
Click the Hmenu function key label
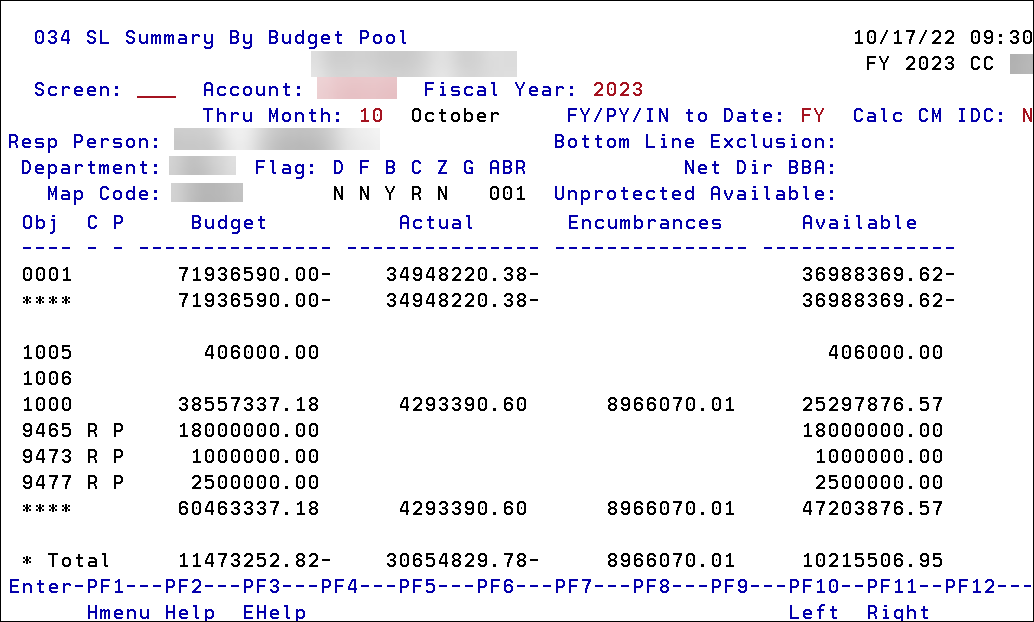pyautogui.click(x=116, y=611)
